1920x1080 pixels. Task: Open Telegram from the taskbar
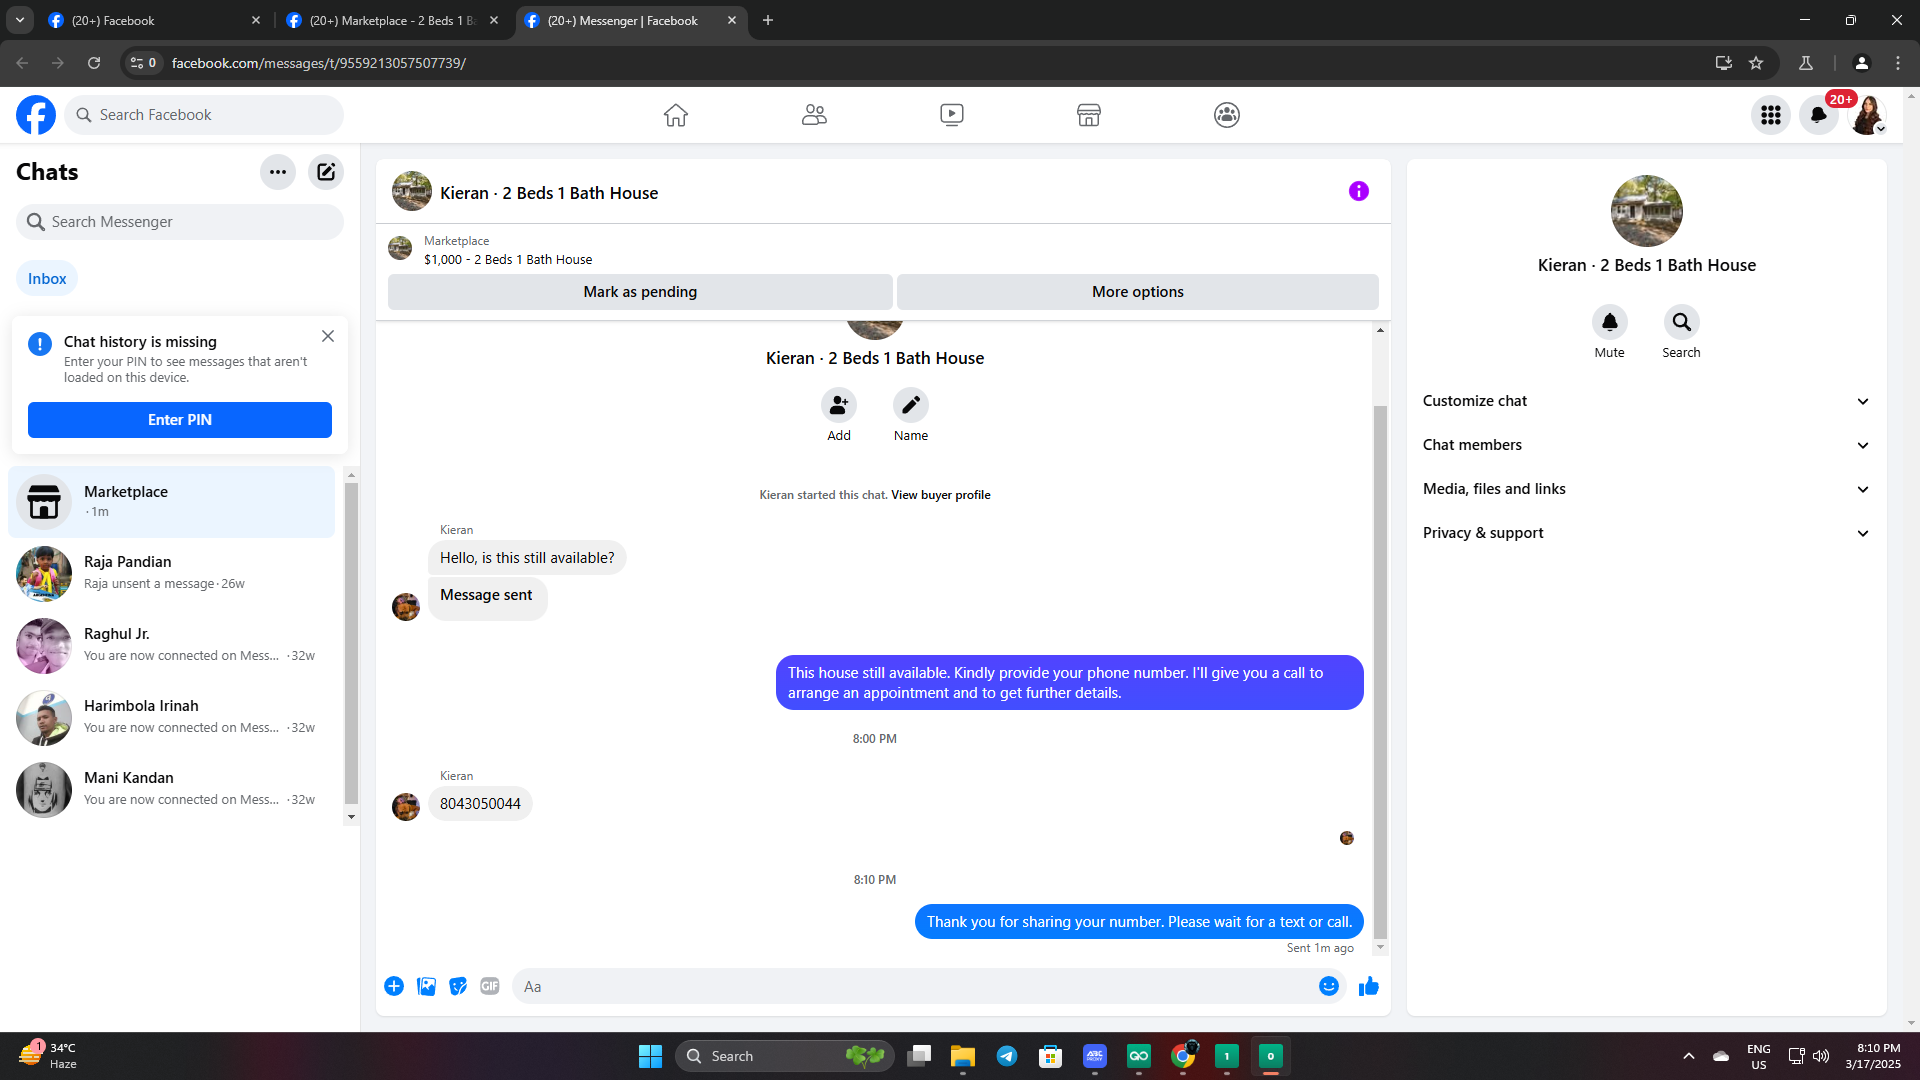1007,1056
